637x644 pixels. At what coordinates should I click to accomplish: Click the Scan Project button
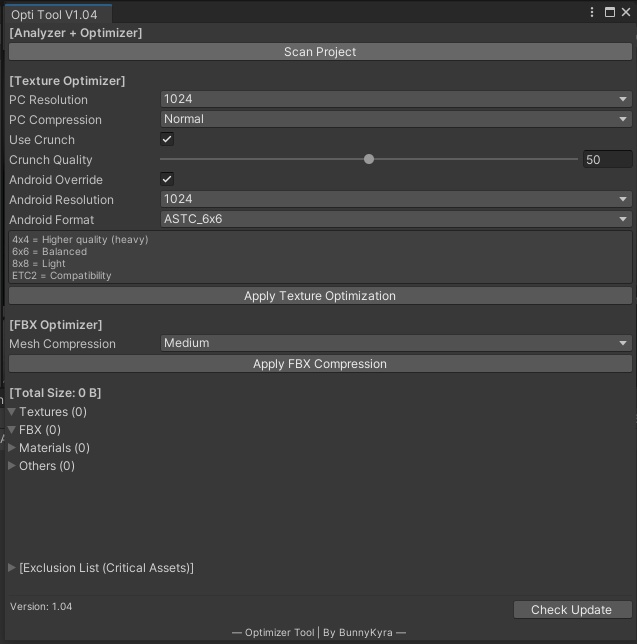[x=320, y=52]
